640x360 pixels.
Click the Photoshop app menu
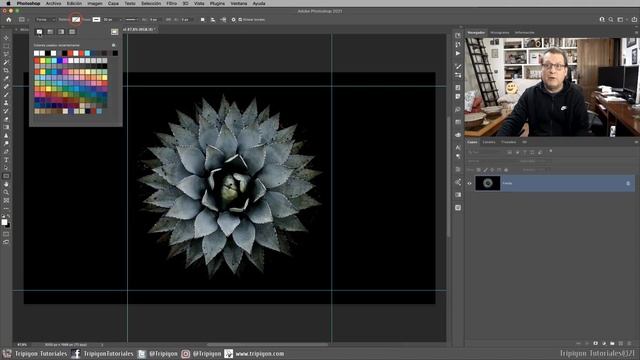pyautogui.click(x=28, y=3)
